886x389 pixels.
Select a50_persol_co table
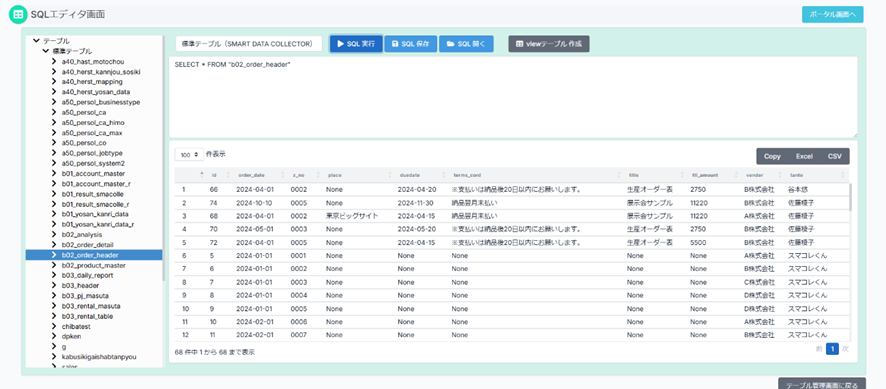click(x=84, y=143)
